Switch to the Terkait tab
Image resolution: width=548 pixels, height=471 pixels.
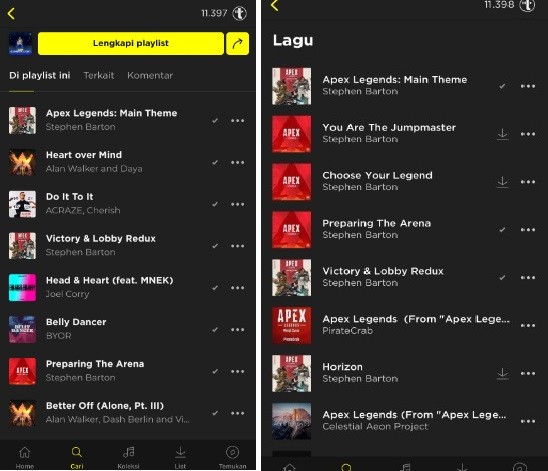click(99, 75)
